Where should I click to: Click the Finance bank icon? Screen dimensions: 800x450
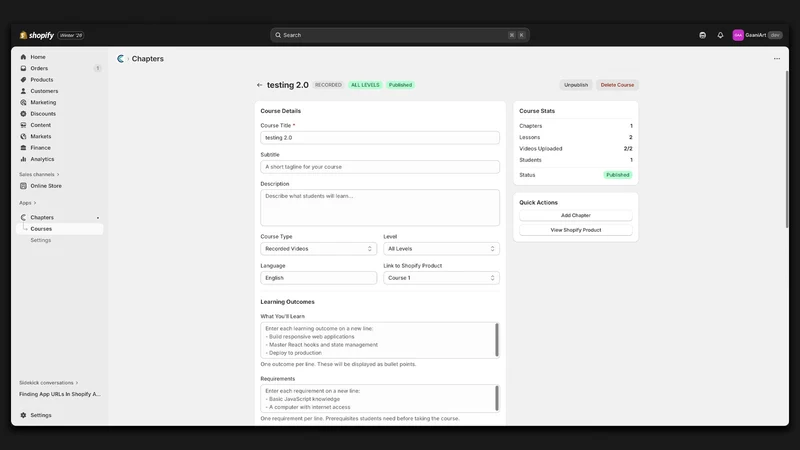pos(23,147)
